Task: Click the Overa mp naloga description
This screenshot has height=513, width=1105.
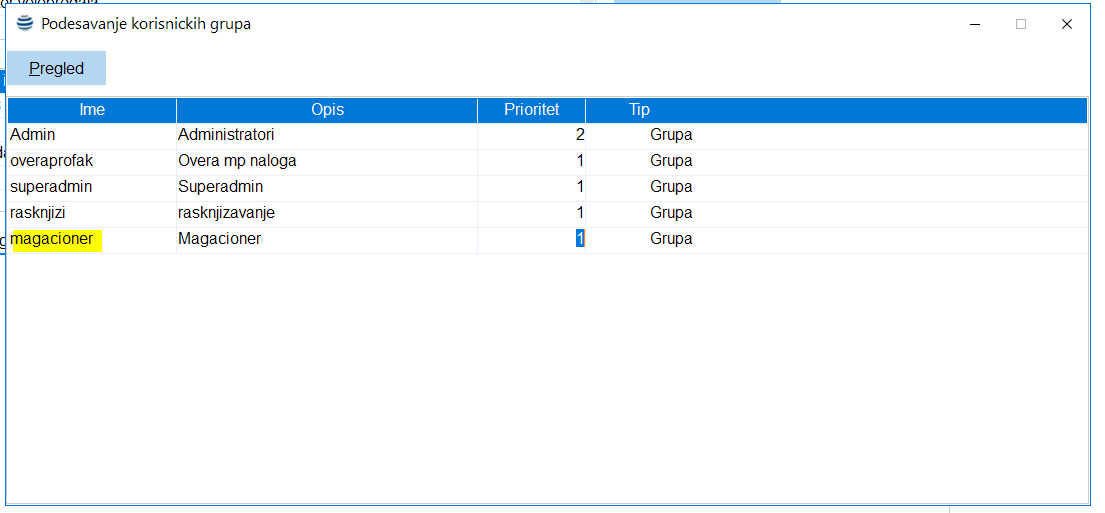Action: click(x=237, y=161)
